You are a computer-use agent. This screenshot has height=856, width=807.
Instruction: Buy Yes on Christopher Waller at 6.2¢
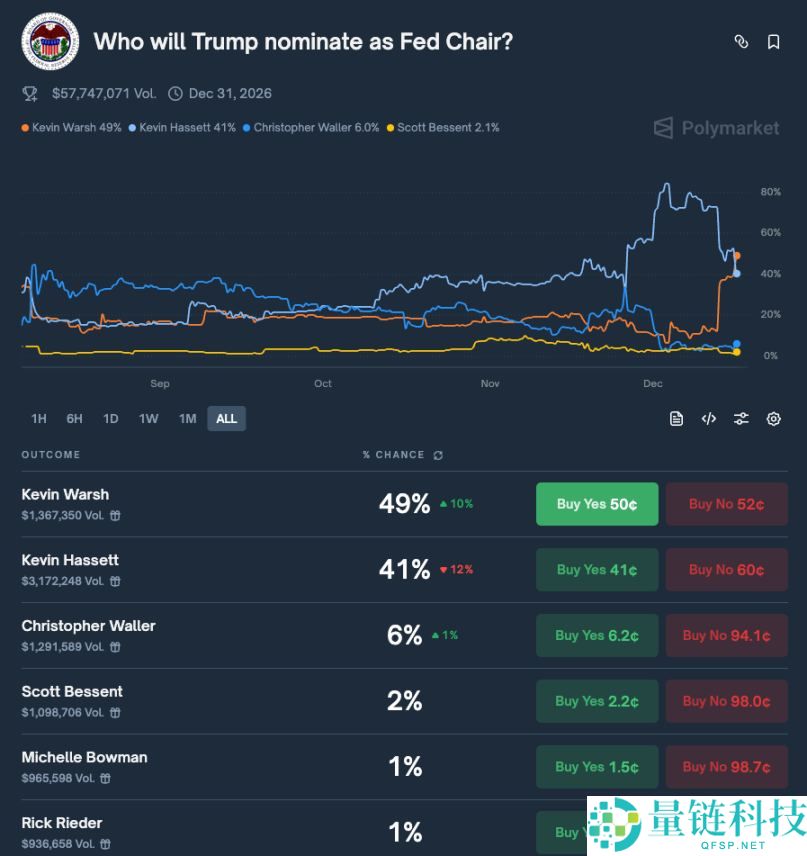[x=597, y=636]
